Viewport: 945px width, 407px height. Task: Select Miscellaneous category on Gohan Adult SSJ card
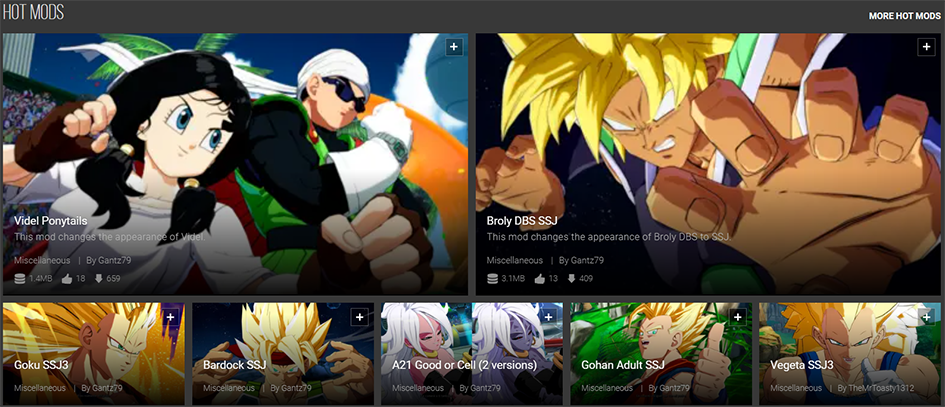tap(608, 388)
